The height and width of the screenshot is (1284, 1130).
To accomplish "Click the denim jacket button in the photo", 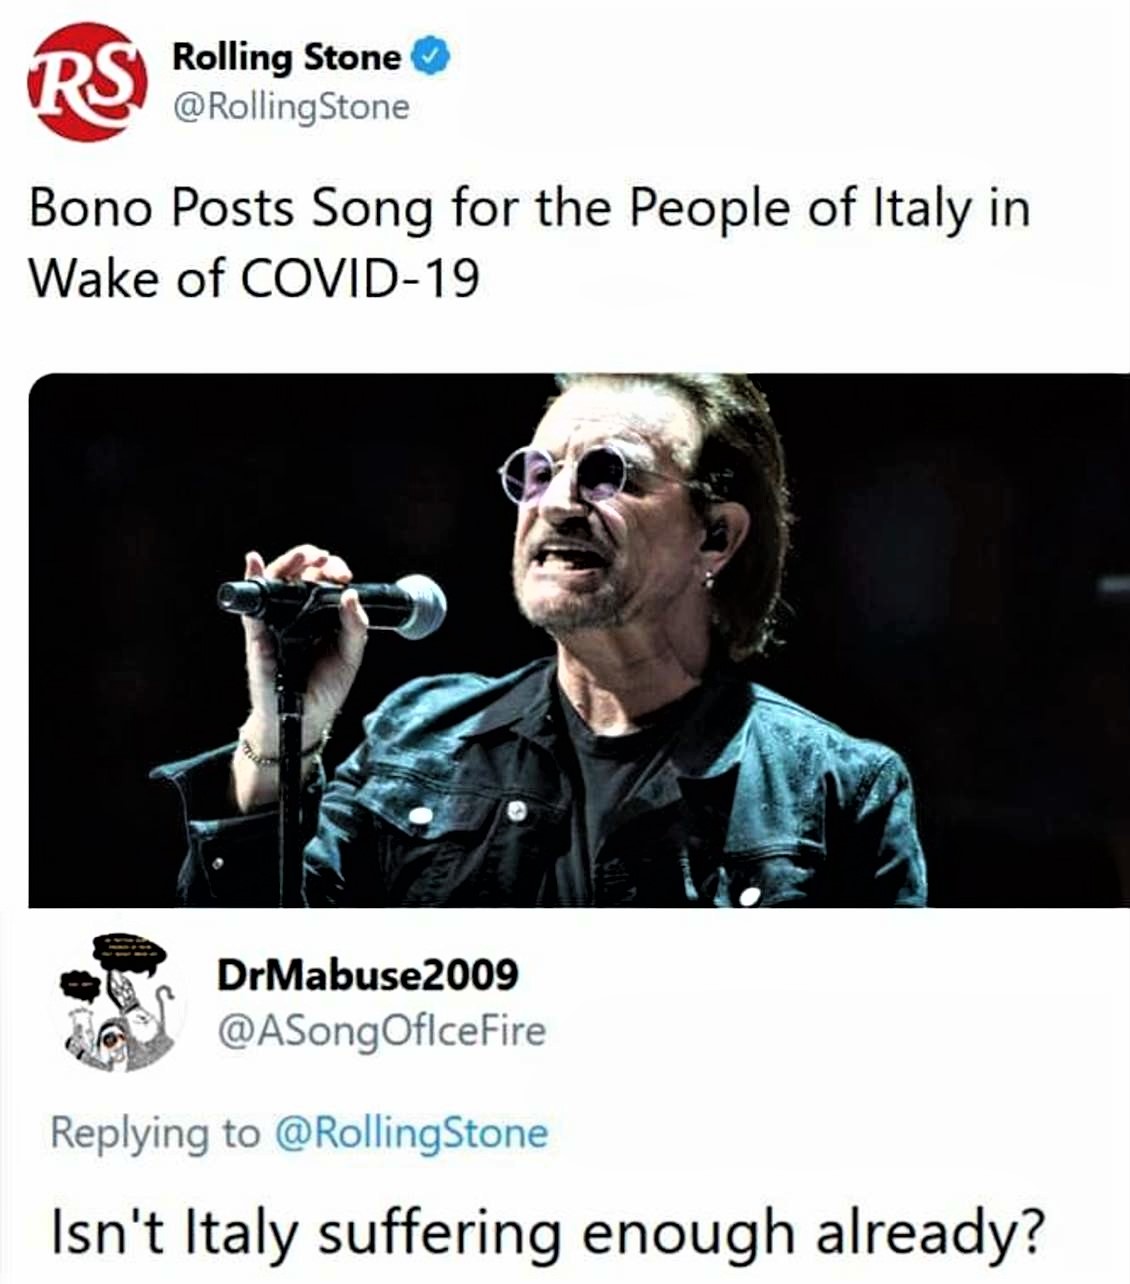I will click(518, 811).
